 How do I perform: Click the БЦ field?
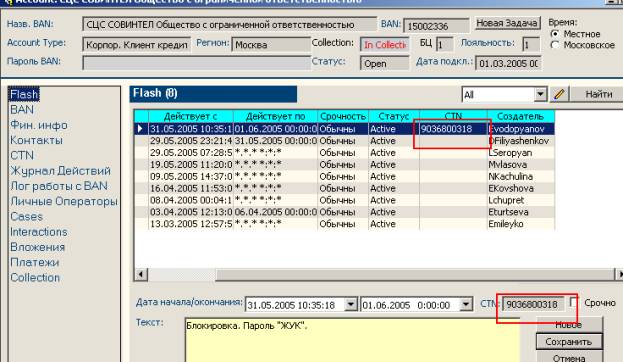point(445,45)
